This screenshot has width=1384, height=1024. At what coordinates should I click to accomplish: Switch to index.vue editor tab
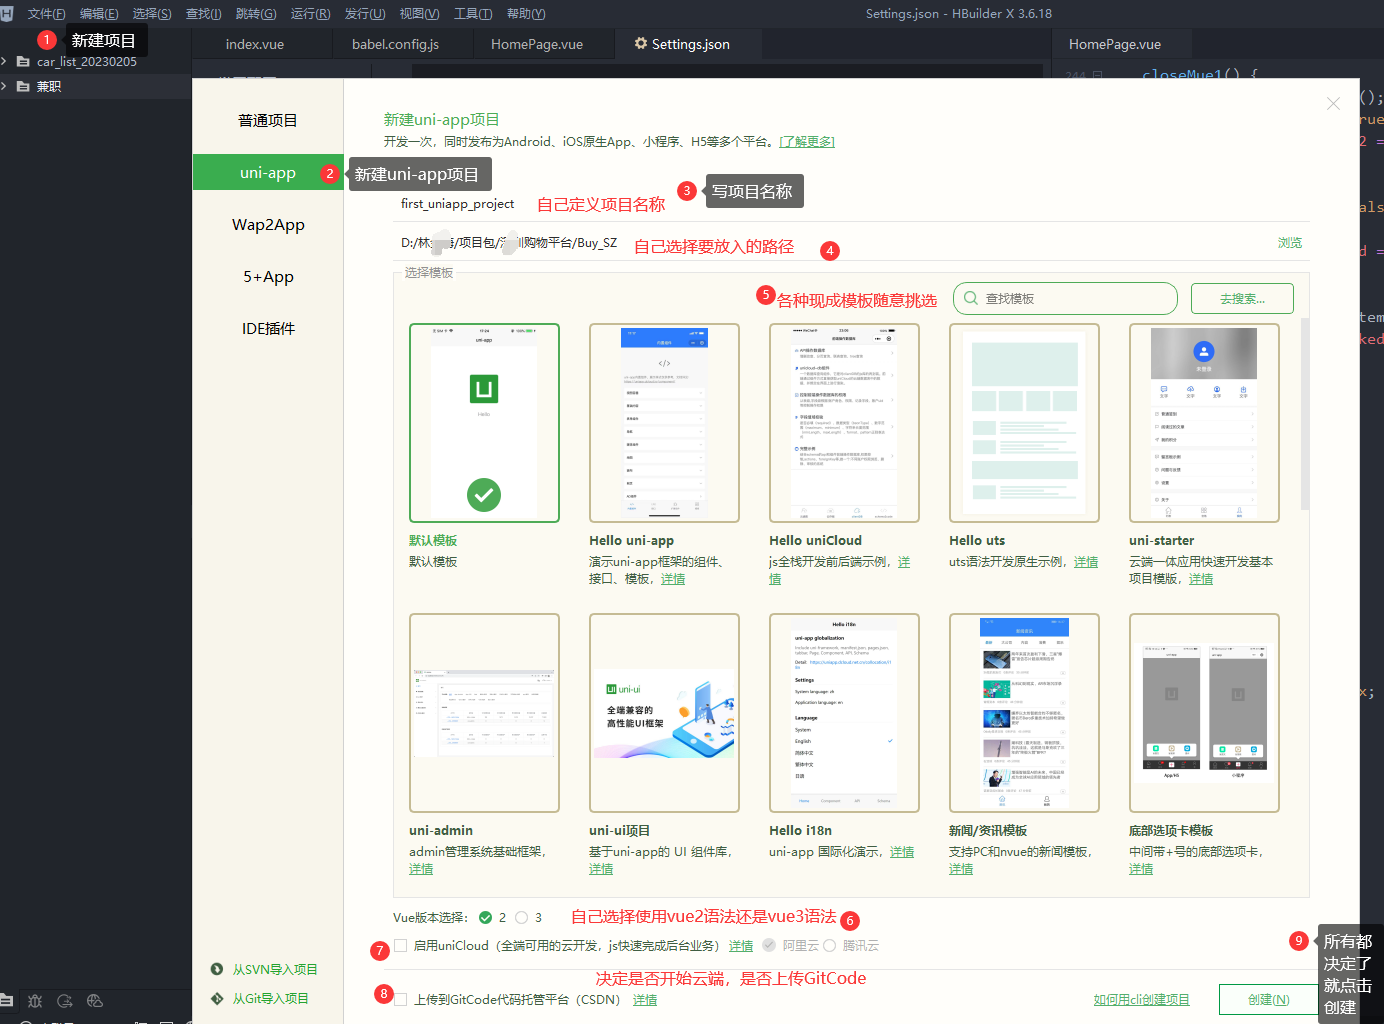click(255, 44)
